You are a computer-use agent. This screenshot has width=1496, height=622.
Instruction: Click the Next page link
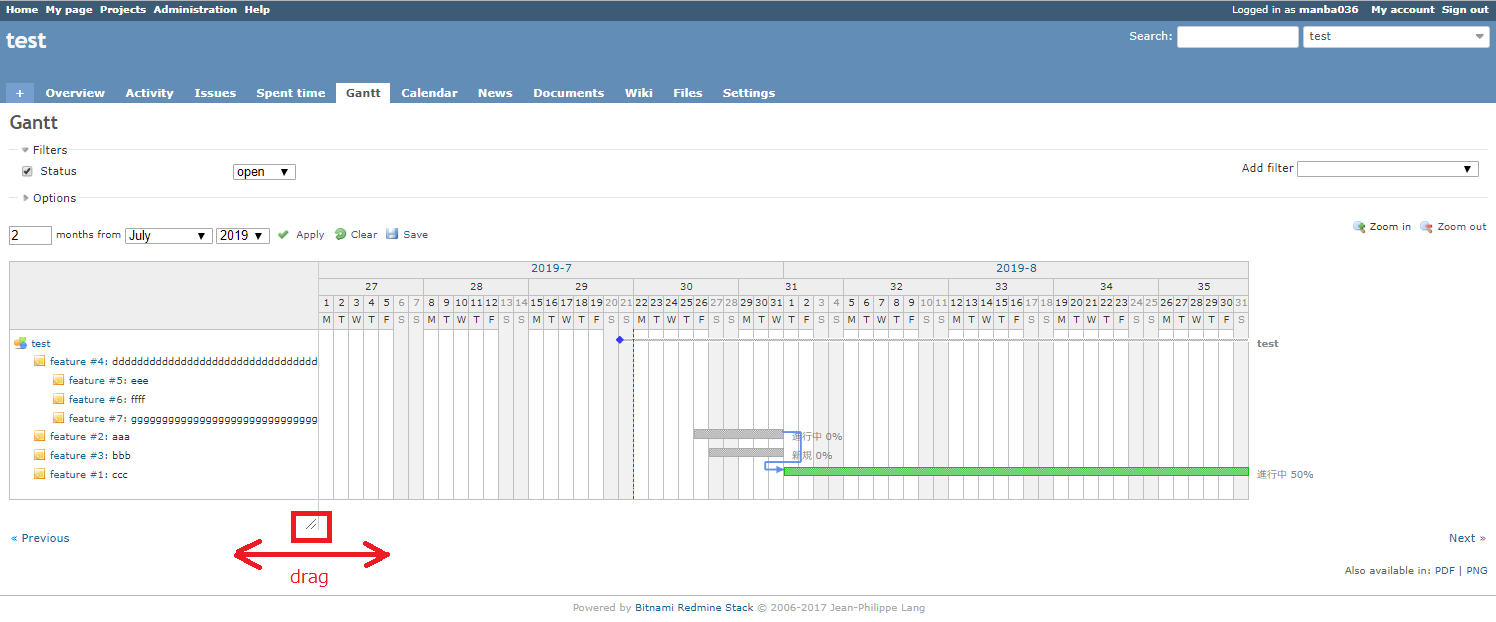tap(1463, 538)
